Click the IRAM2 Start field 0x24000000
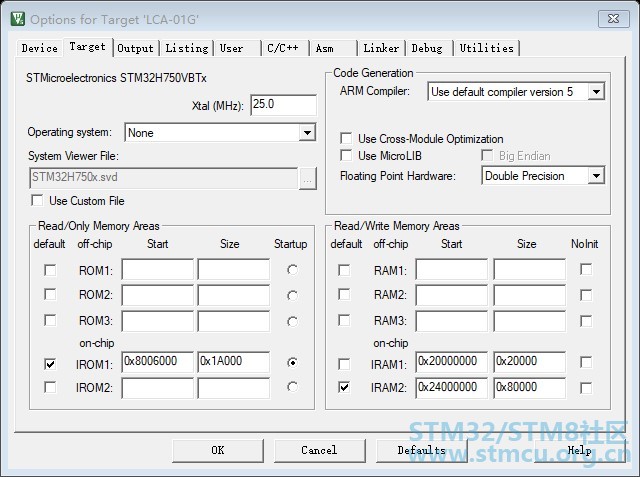The image size is (640, 477). pos(451,388)
